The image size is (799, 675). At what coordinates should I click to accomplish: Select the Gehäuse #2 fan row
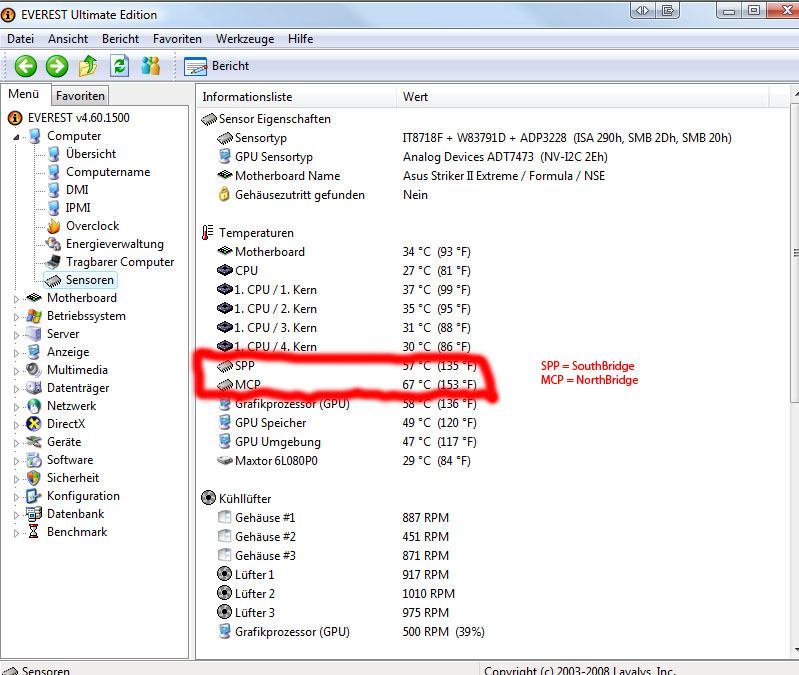[x=333, y=537]
